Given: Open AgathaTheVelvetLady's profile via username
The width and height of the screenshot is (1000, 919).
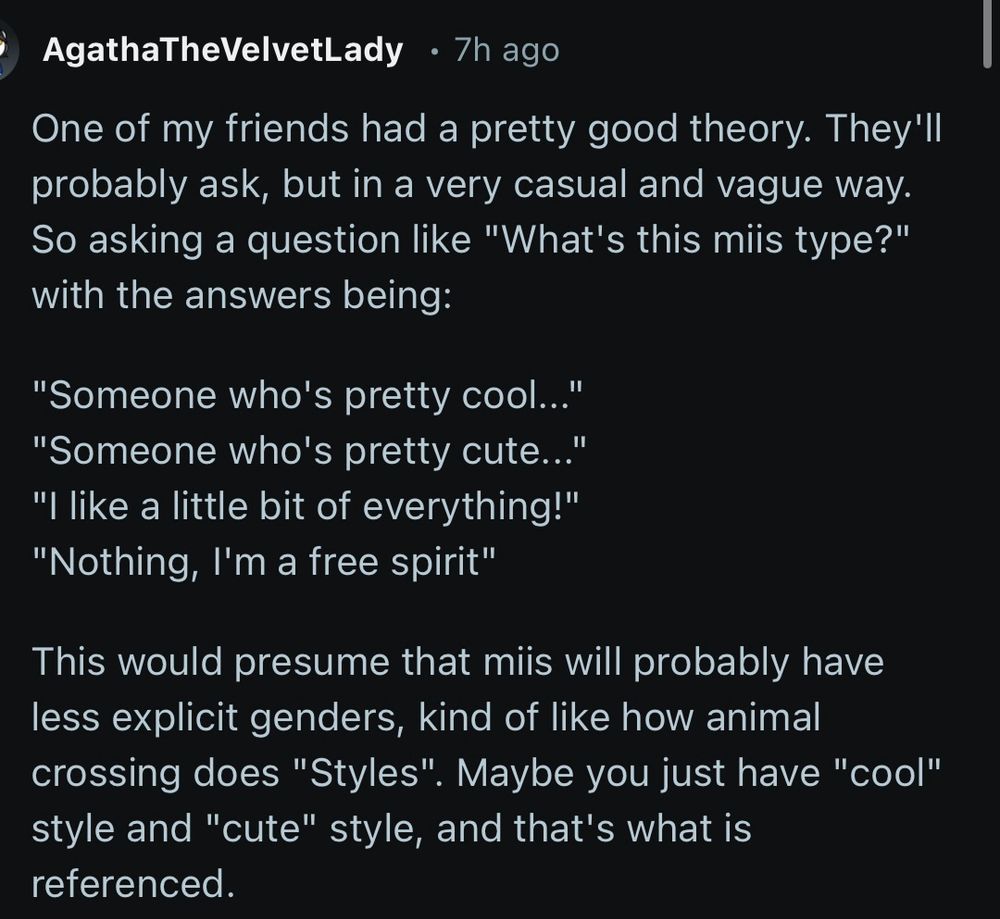Looking at the screenshot, I should [223, 50].
